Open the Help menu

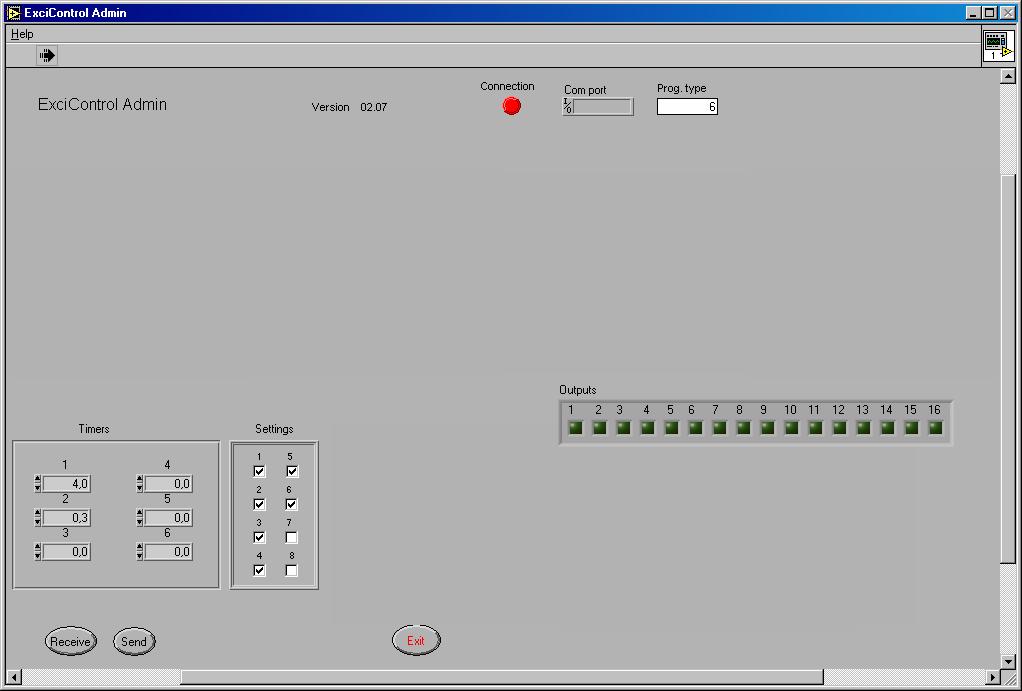tap(22, 34)
